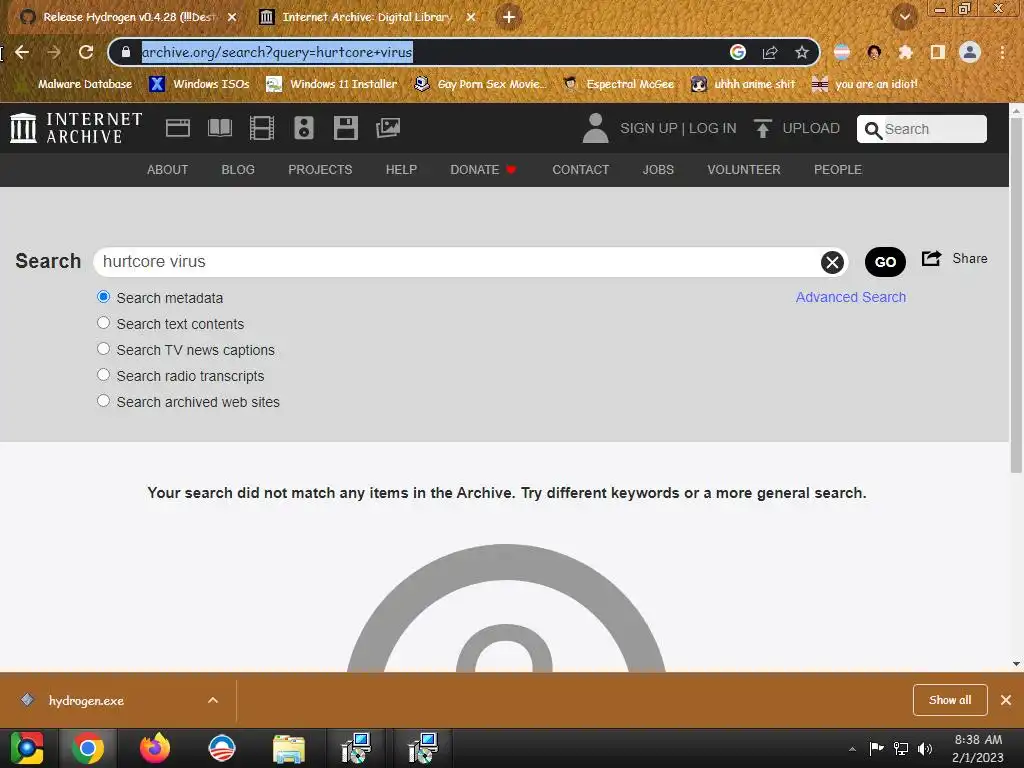This screenshot has width=1024, height=768.
Task: Click the browser Back arrow
Action: click(22, 52)
